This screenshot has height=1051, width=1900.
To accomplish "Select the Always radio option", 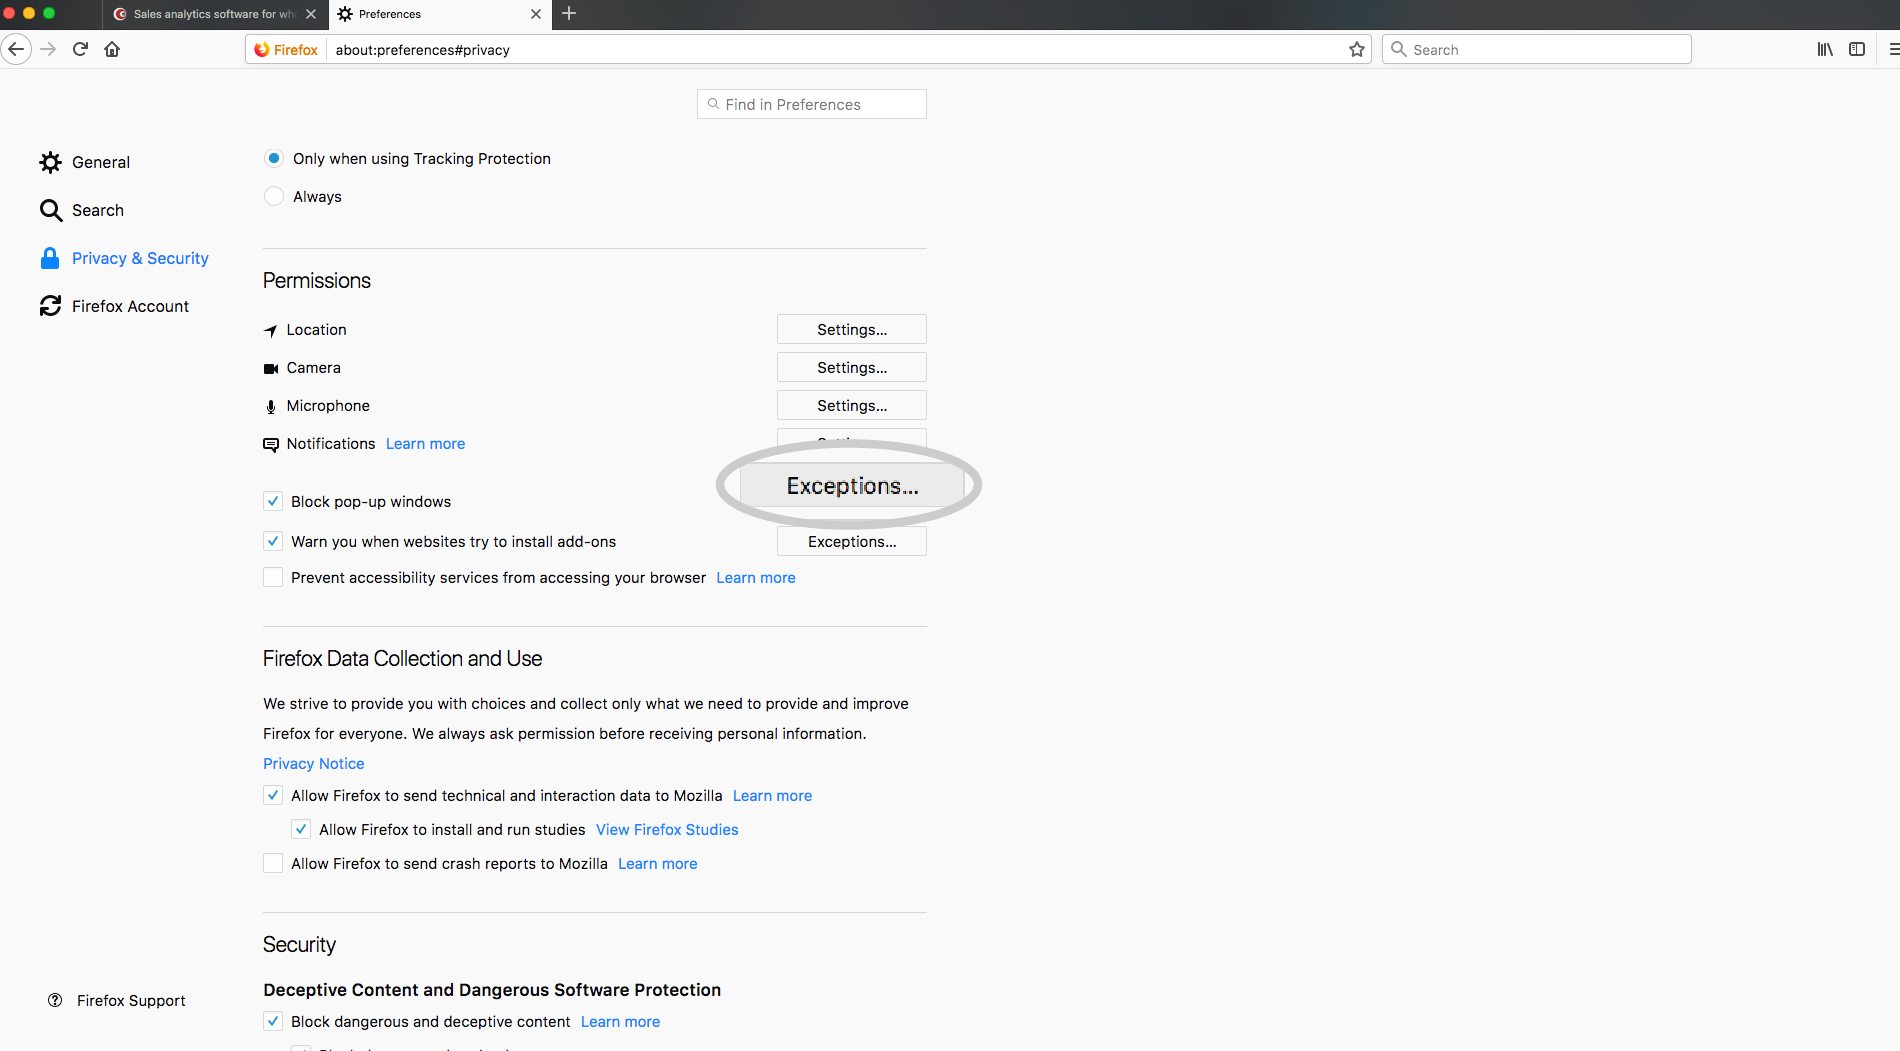I will (x=274, y=196).
